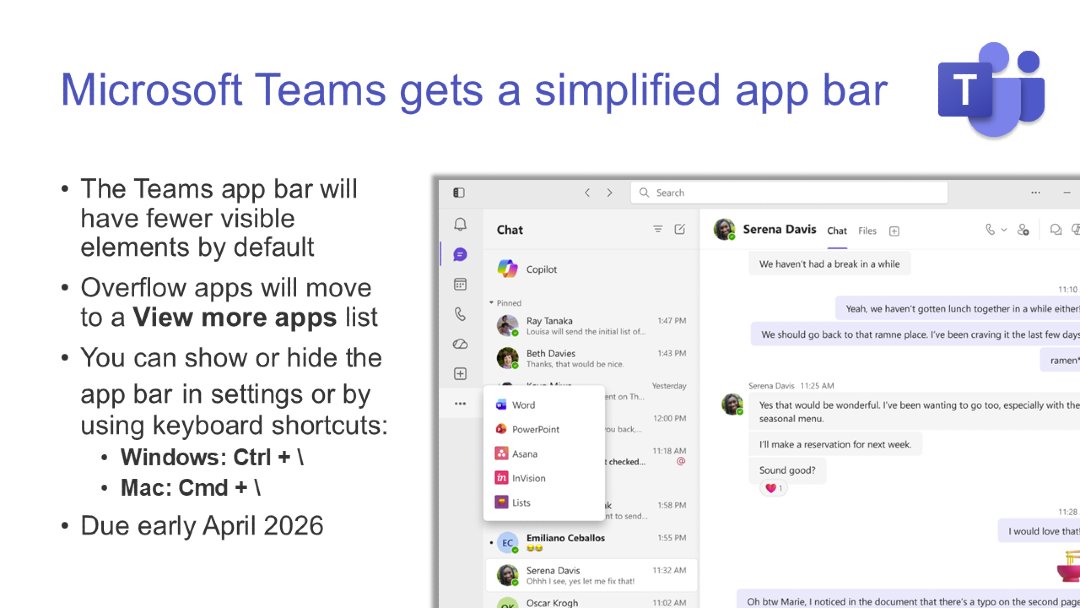Open the chat bubble icon in header
Image resolution: width=1080 pixels, height=608 pixels.
point(1055,230)
